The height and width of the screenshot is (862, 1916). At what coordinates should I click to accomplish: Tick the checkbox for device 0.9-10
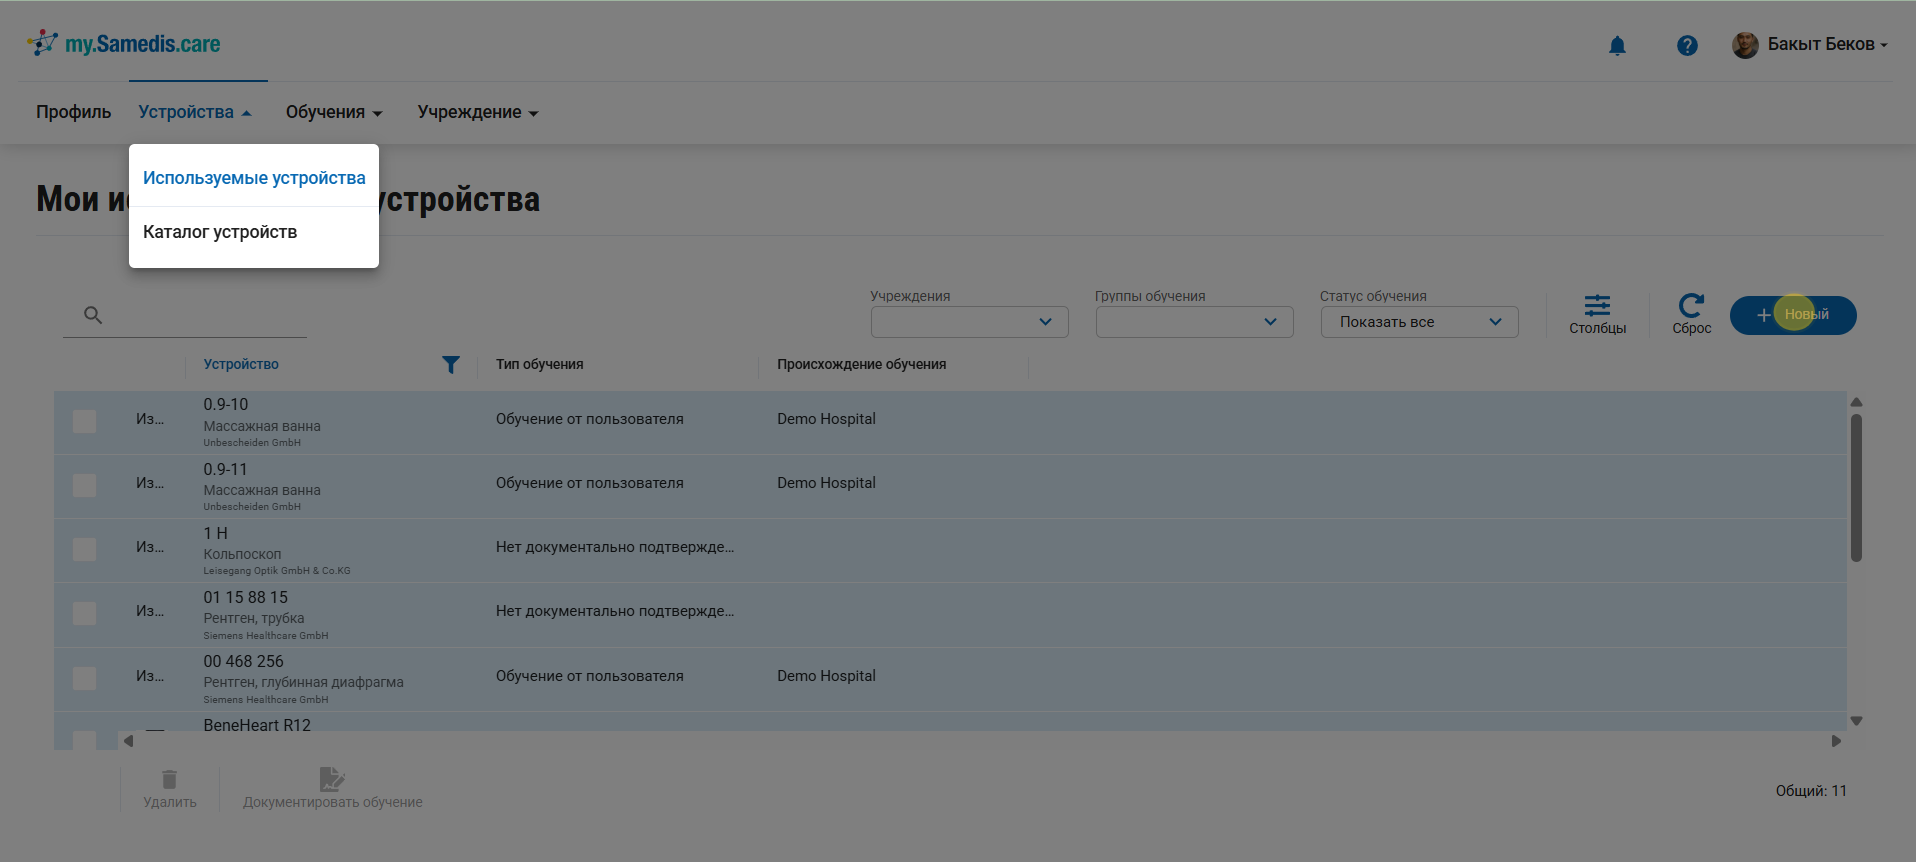[85, 421]
